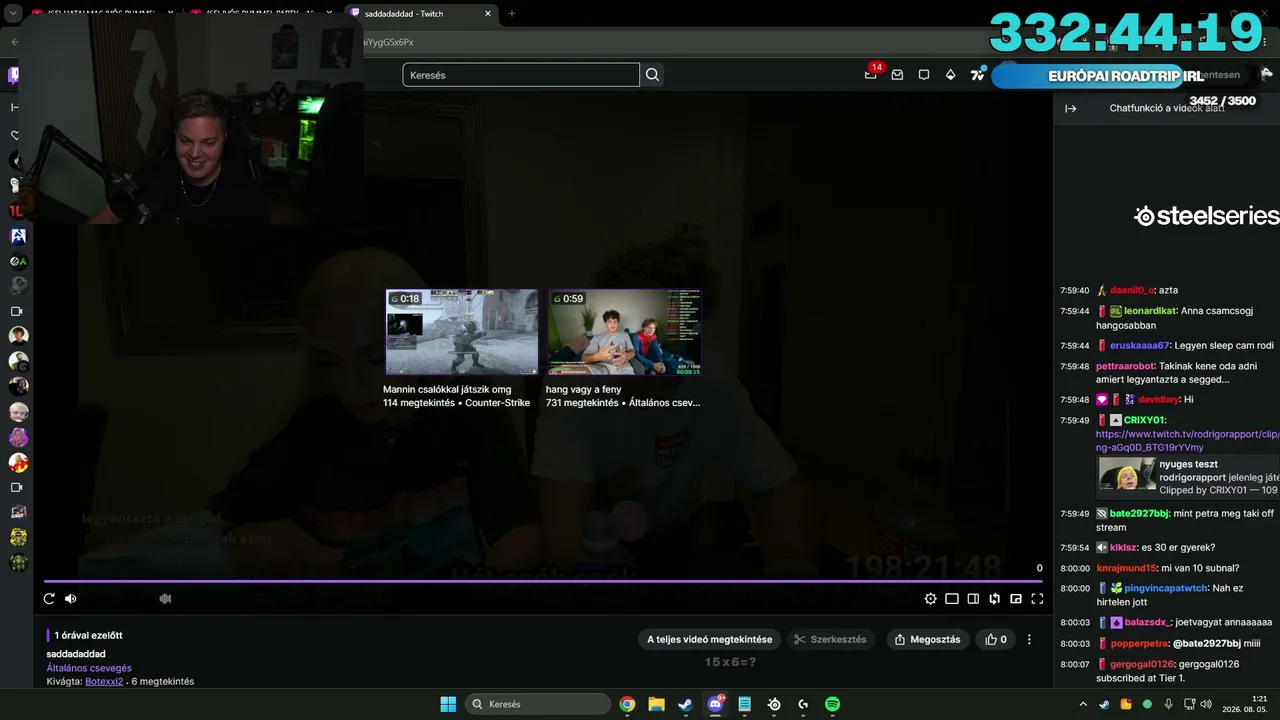Collapse the chat panel with arrow icon

pyautogui.click(x=1071, y=108)
